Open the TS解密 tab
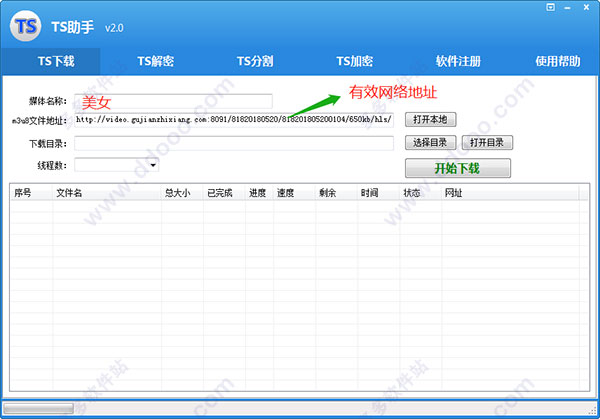Image resolution: width=600 pixels, height=419 pixels. (155, 61)
